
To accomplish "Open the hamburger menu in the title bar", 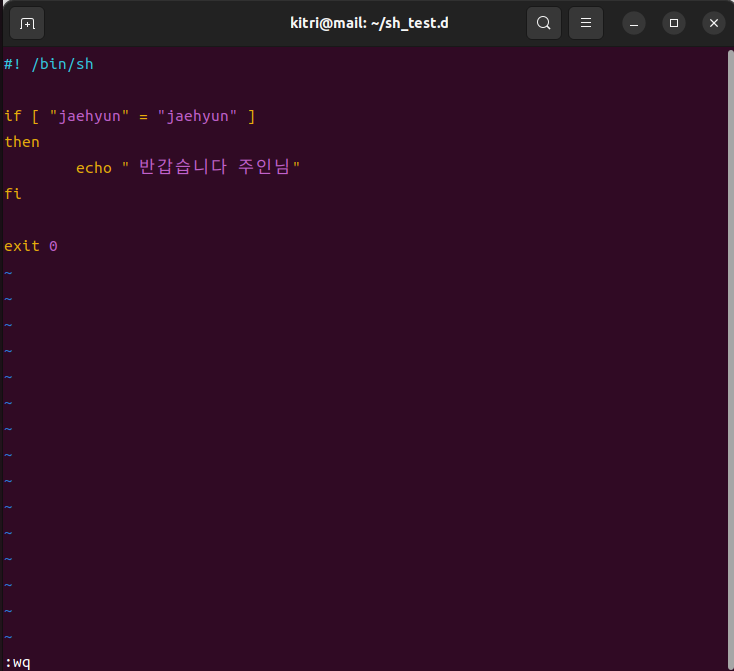I will tap(586, 23).
